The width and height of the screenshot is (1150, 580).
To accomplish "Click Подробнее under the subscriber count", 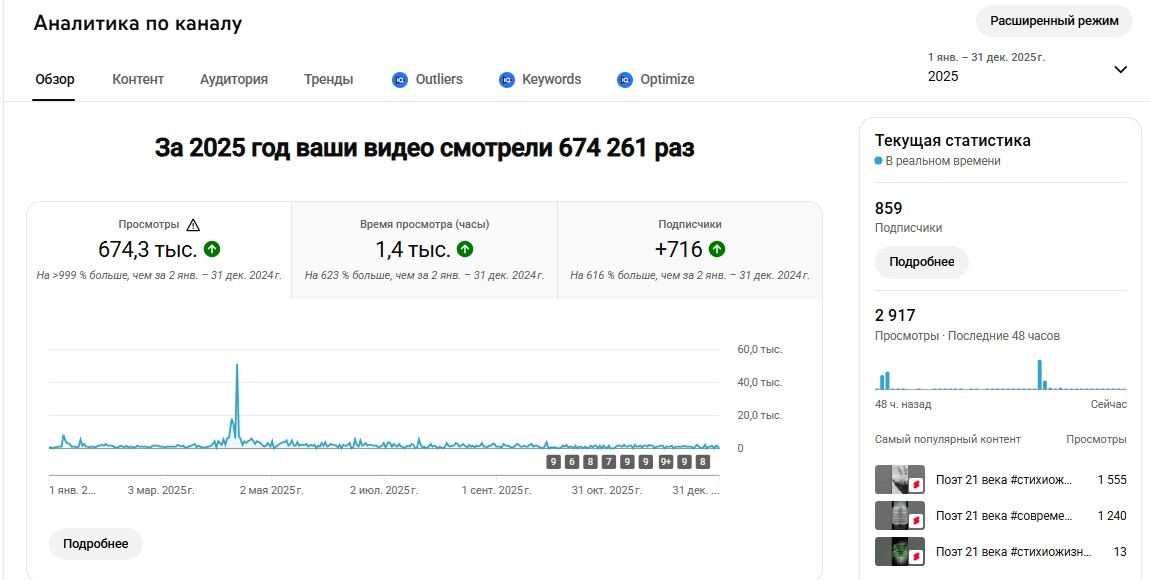I will pos(922,262).
